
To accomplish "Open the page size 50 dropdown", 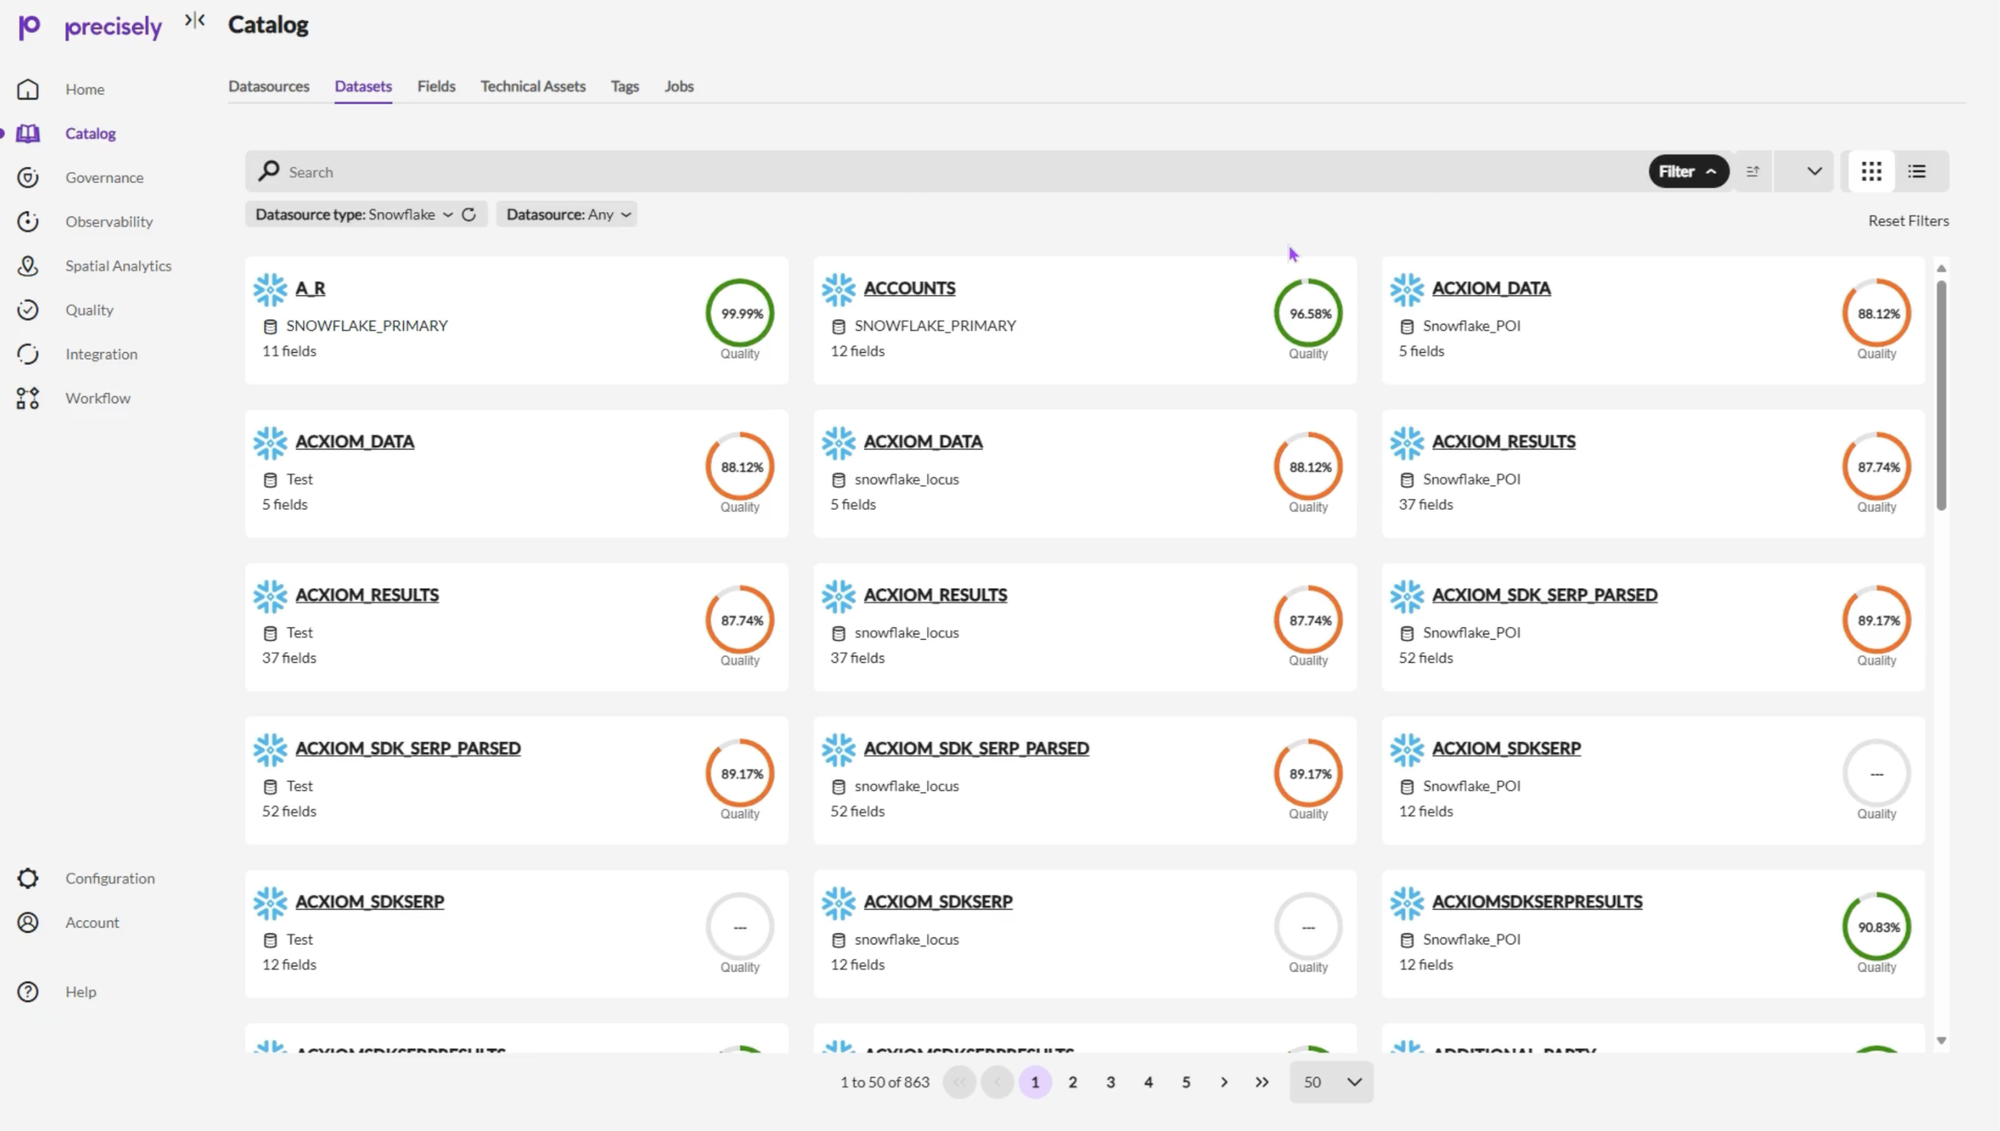I will click(x=1331, y=1082).
